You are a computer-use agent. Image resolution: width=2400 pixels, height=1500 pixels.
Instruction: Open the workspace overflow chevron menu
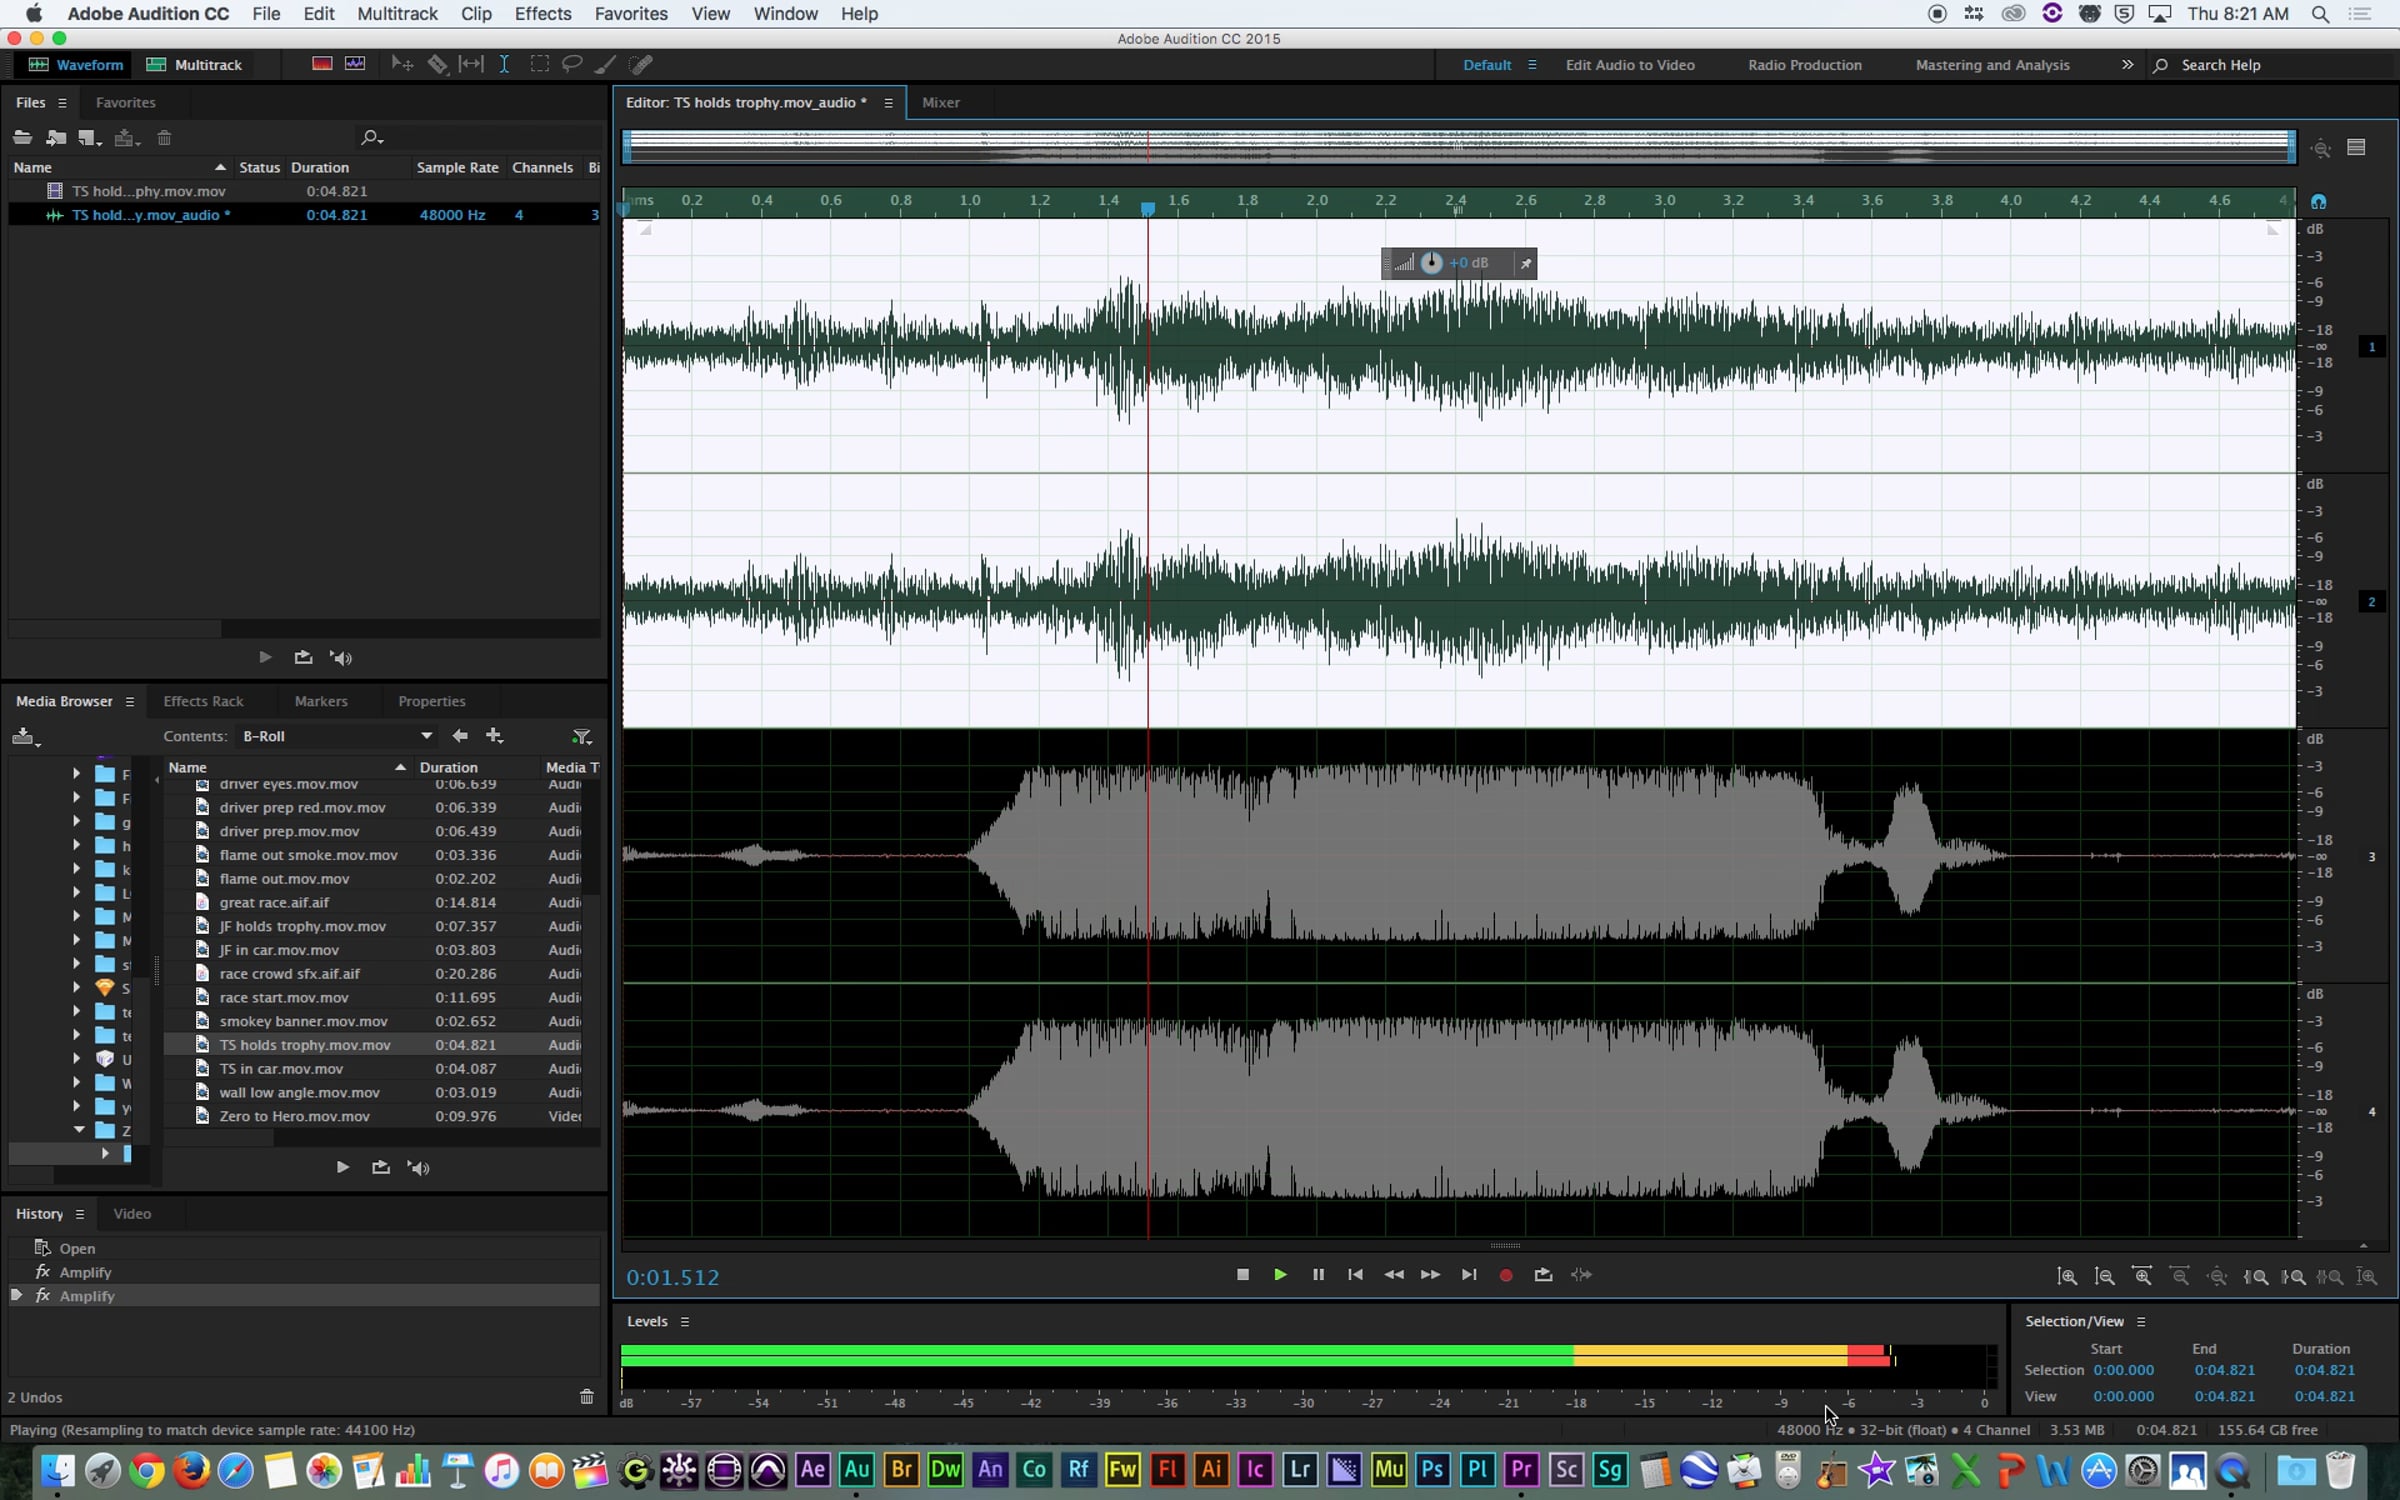(2127, 65)
